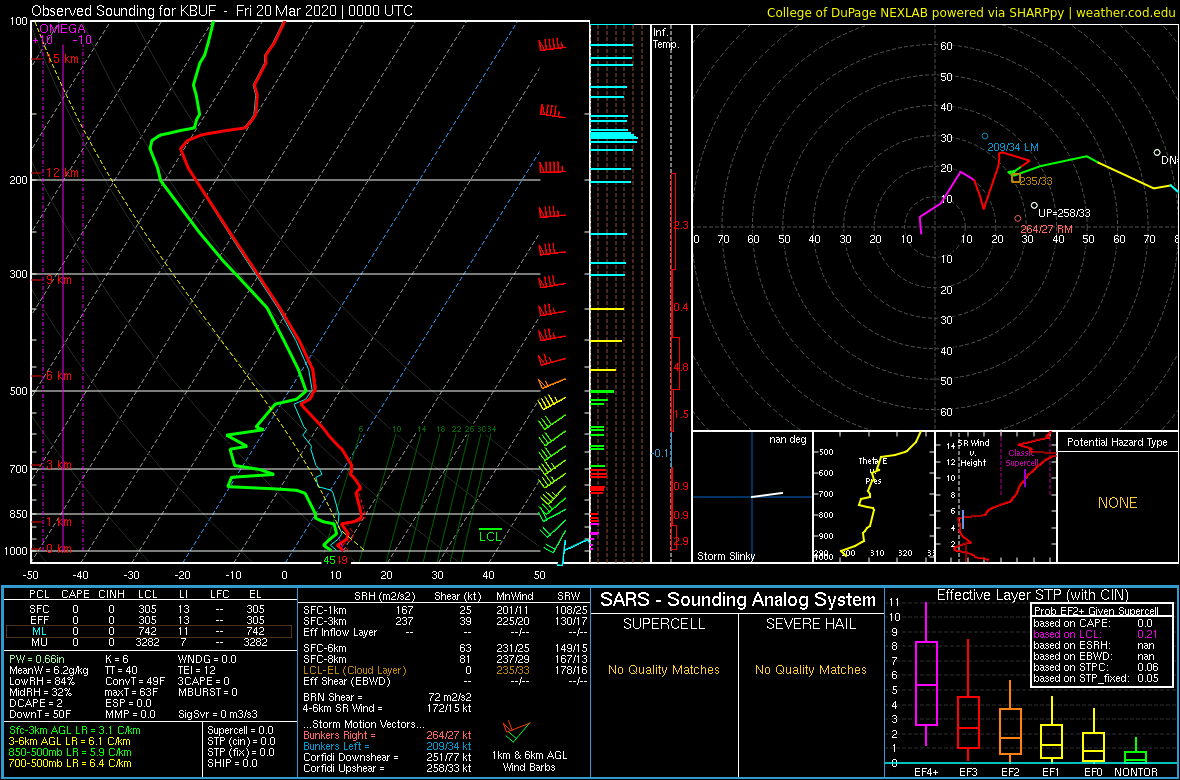This screenshot has width=1180, height=780.
Task: Click the based on STP_fixed row
Action: [x=1096, y=680]
